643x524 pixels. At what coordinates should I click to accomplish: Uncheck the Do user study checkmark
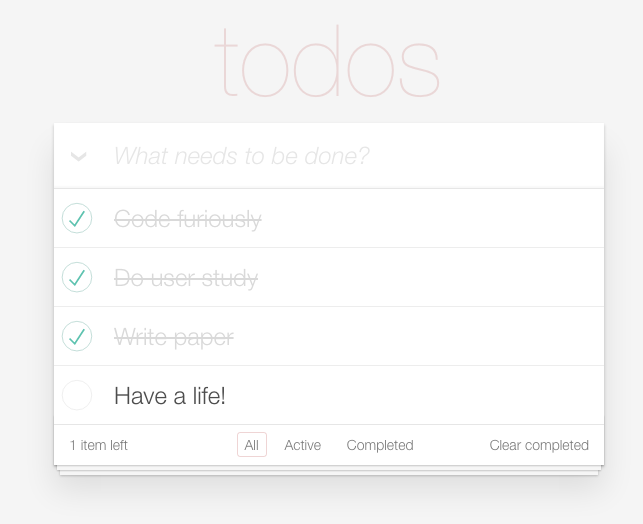click(77, 277)
